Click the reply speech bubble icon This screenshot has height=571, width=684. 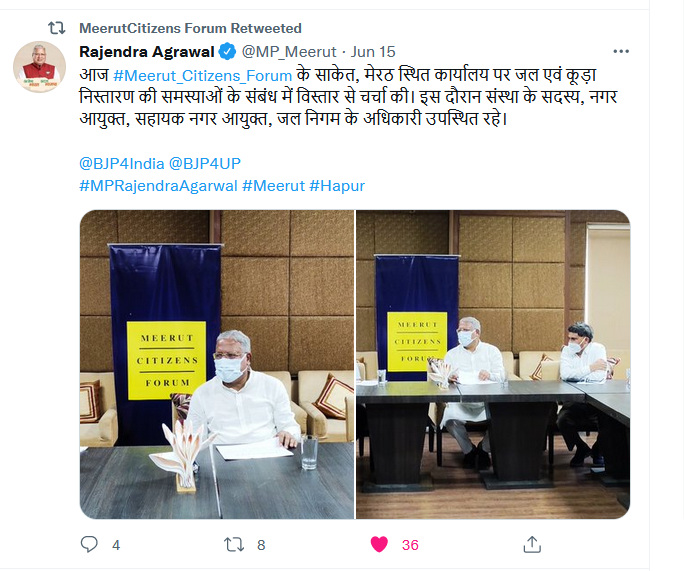(x=89, y=544)
